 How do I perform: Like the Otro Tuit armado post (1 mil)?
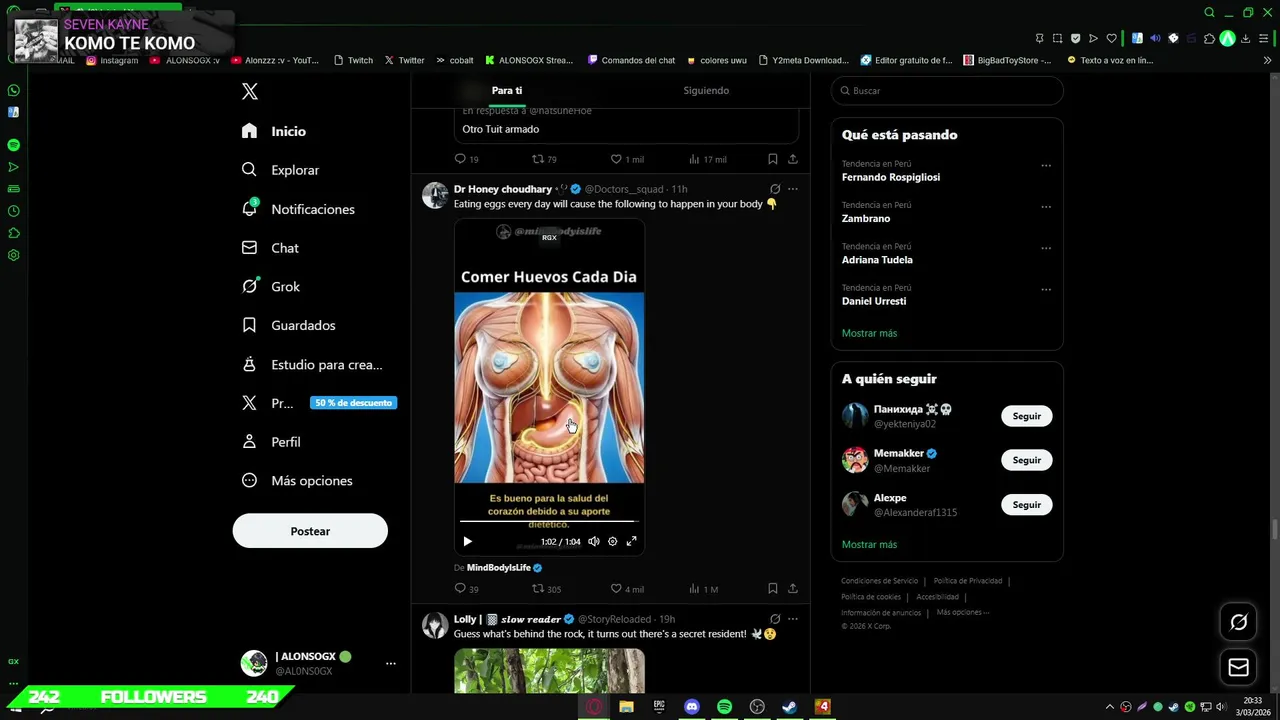point(627,159)
